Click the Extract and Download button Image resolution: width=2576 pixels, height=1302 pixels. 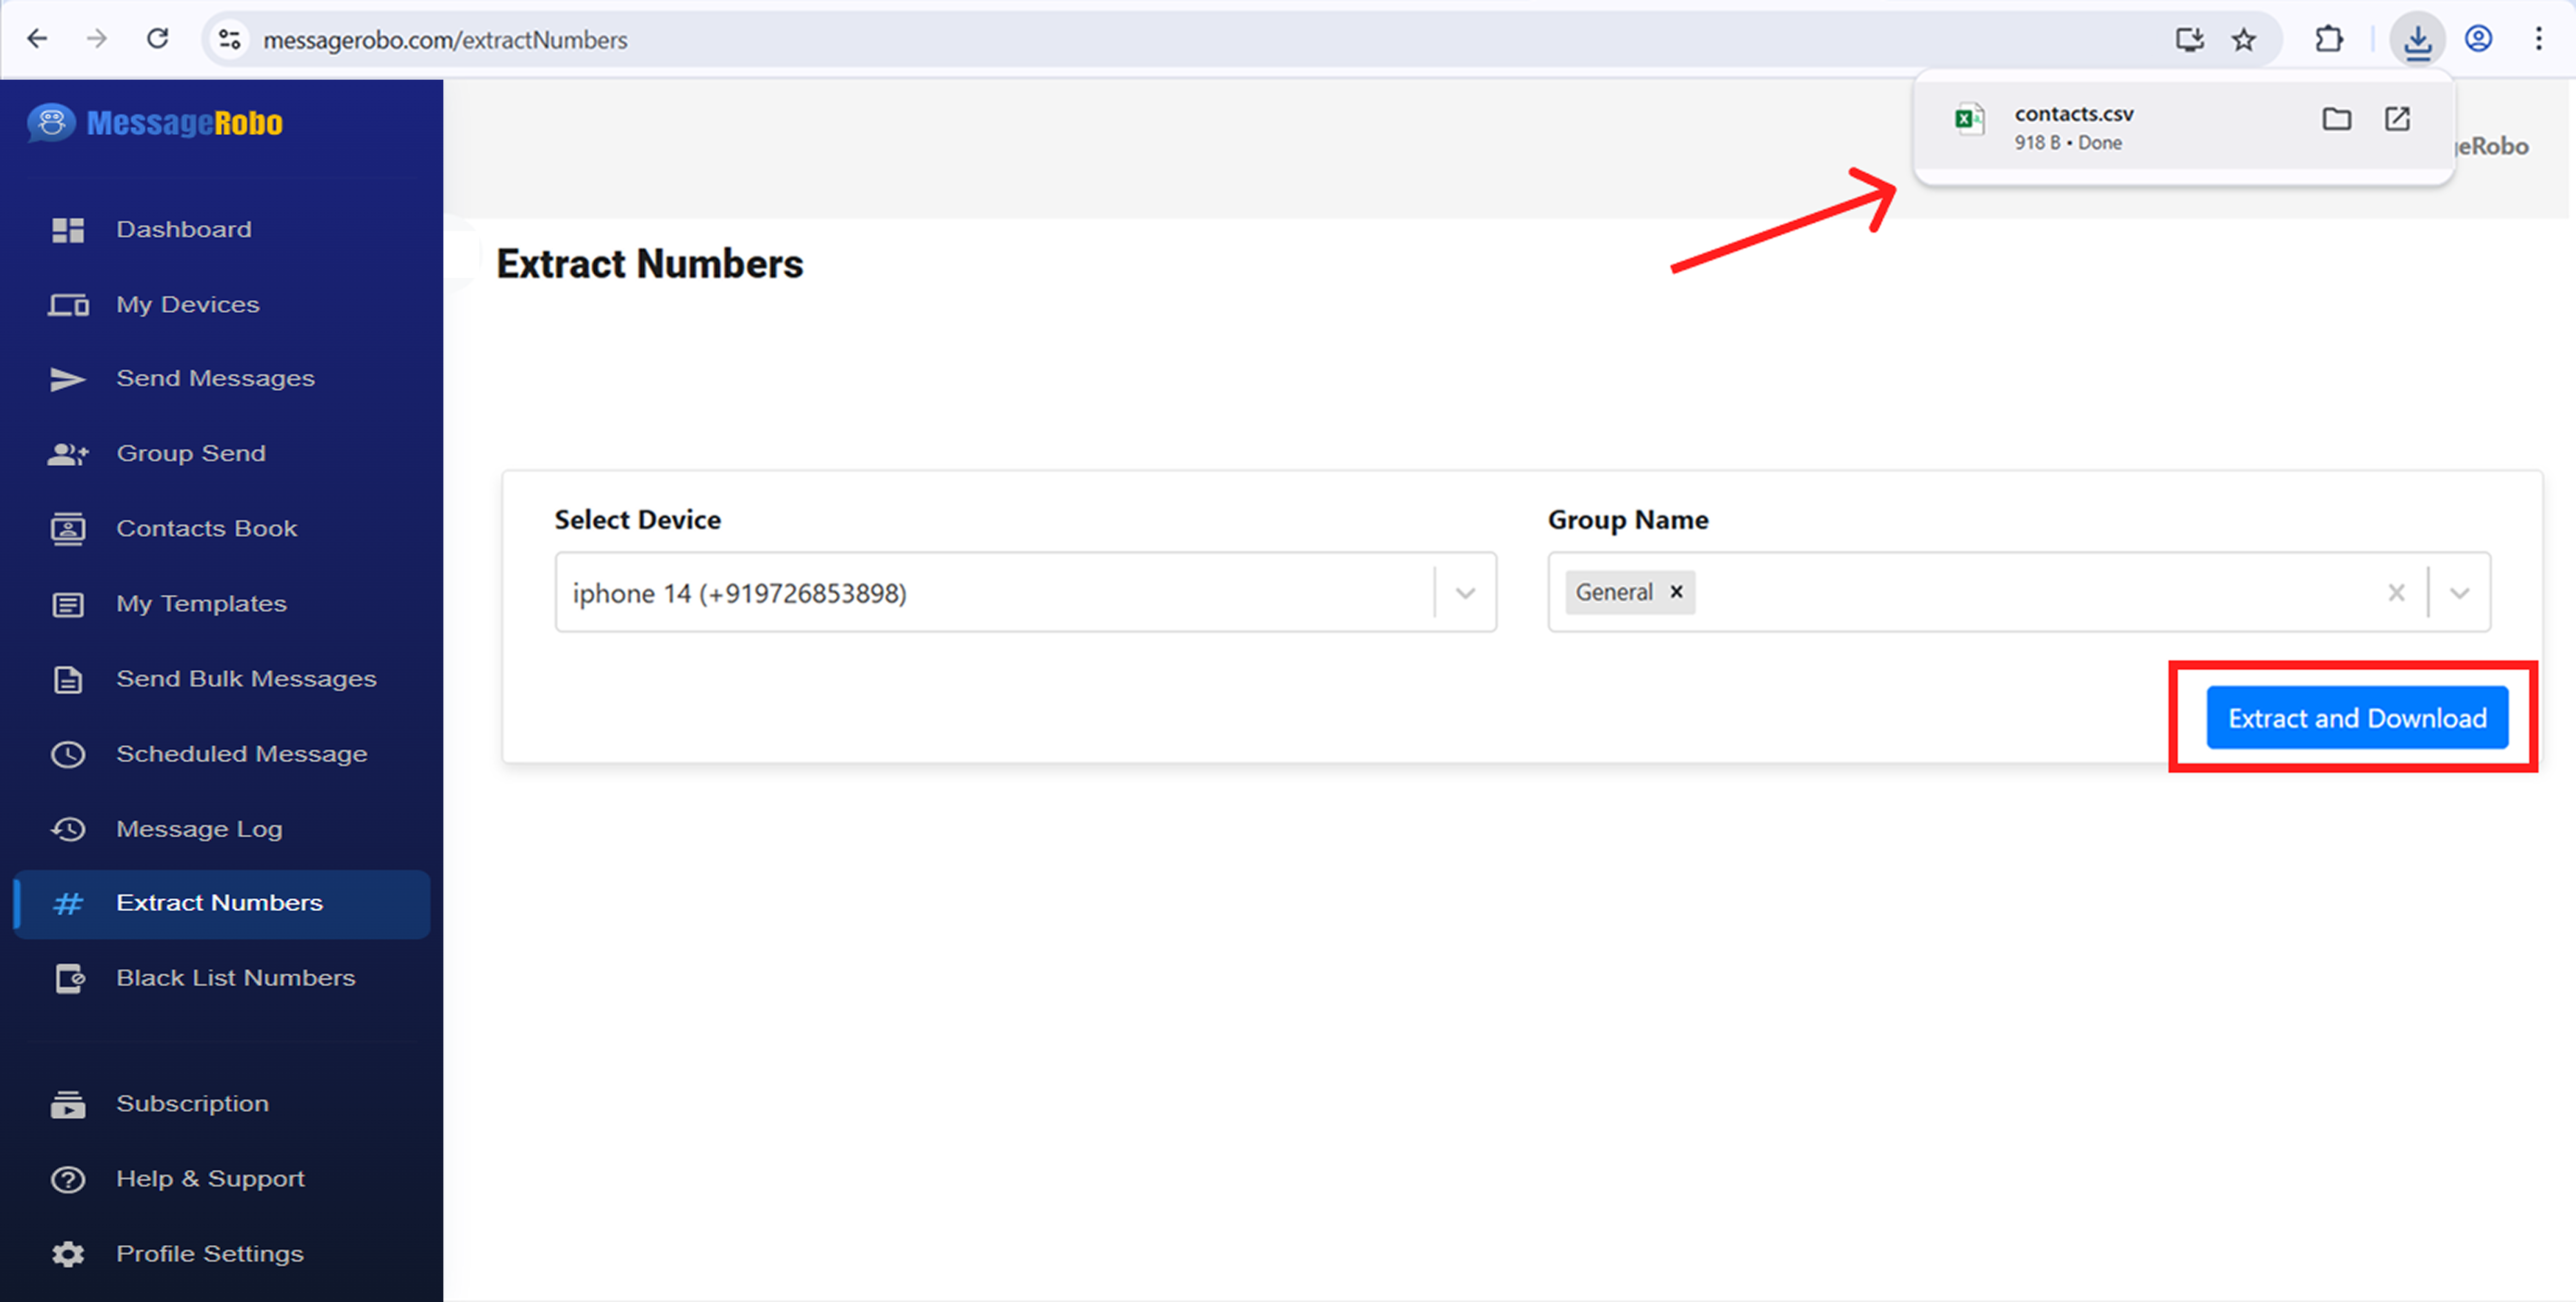2356,718
